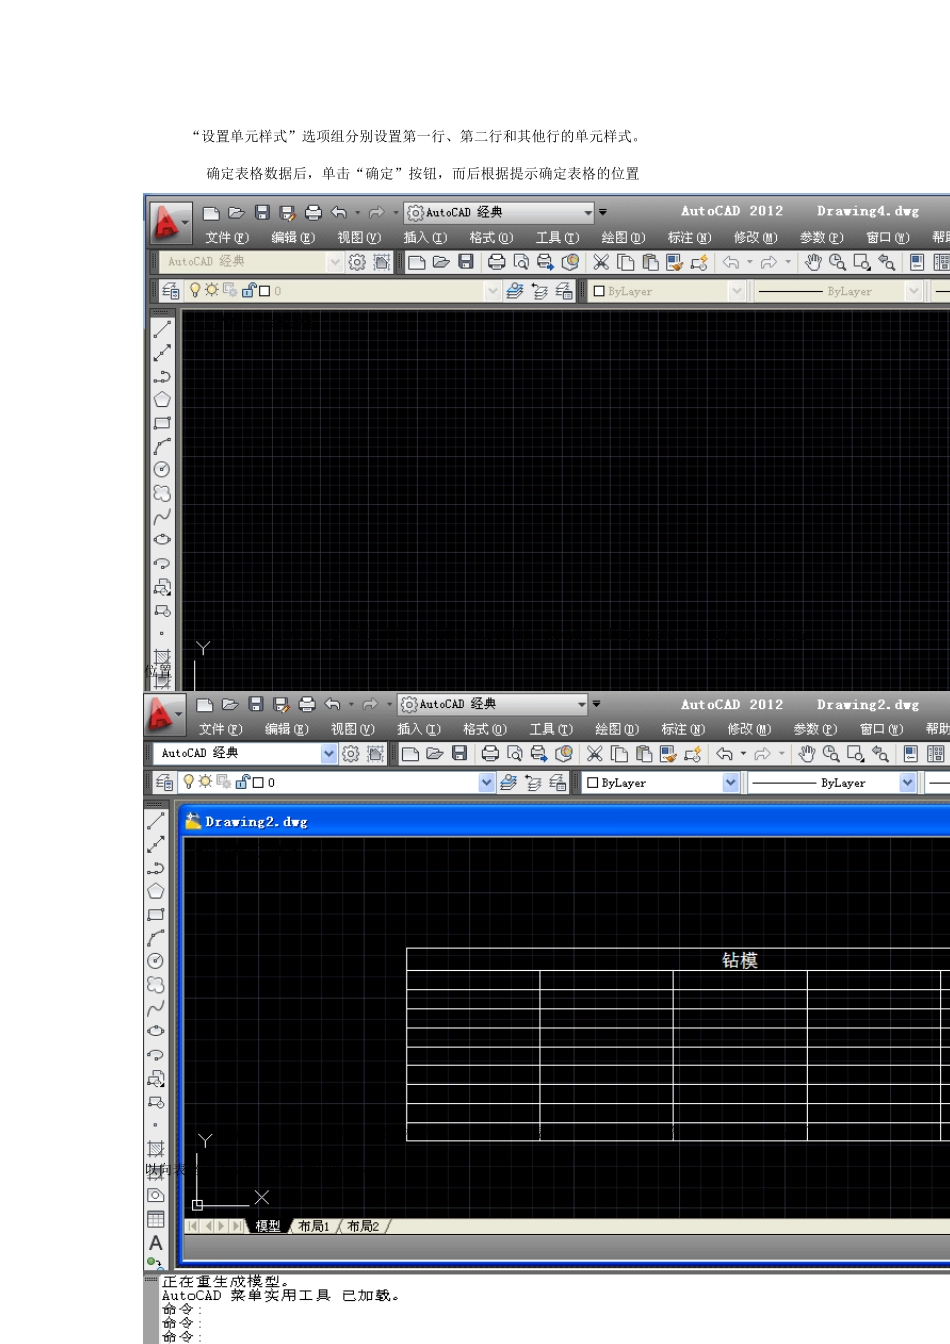Open Layer Properties Manager in Drawing2 window
This screenshot has width=950, height=1344.
tap(165, 783)
